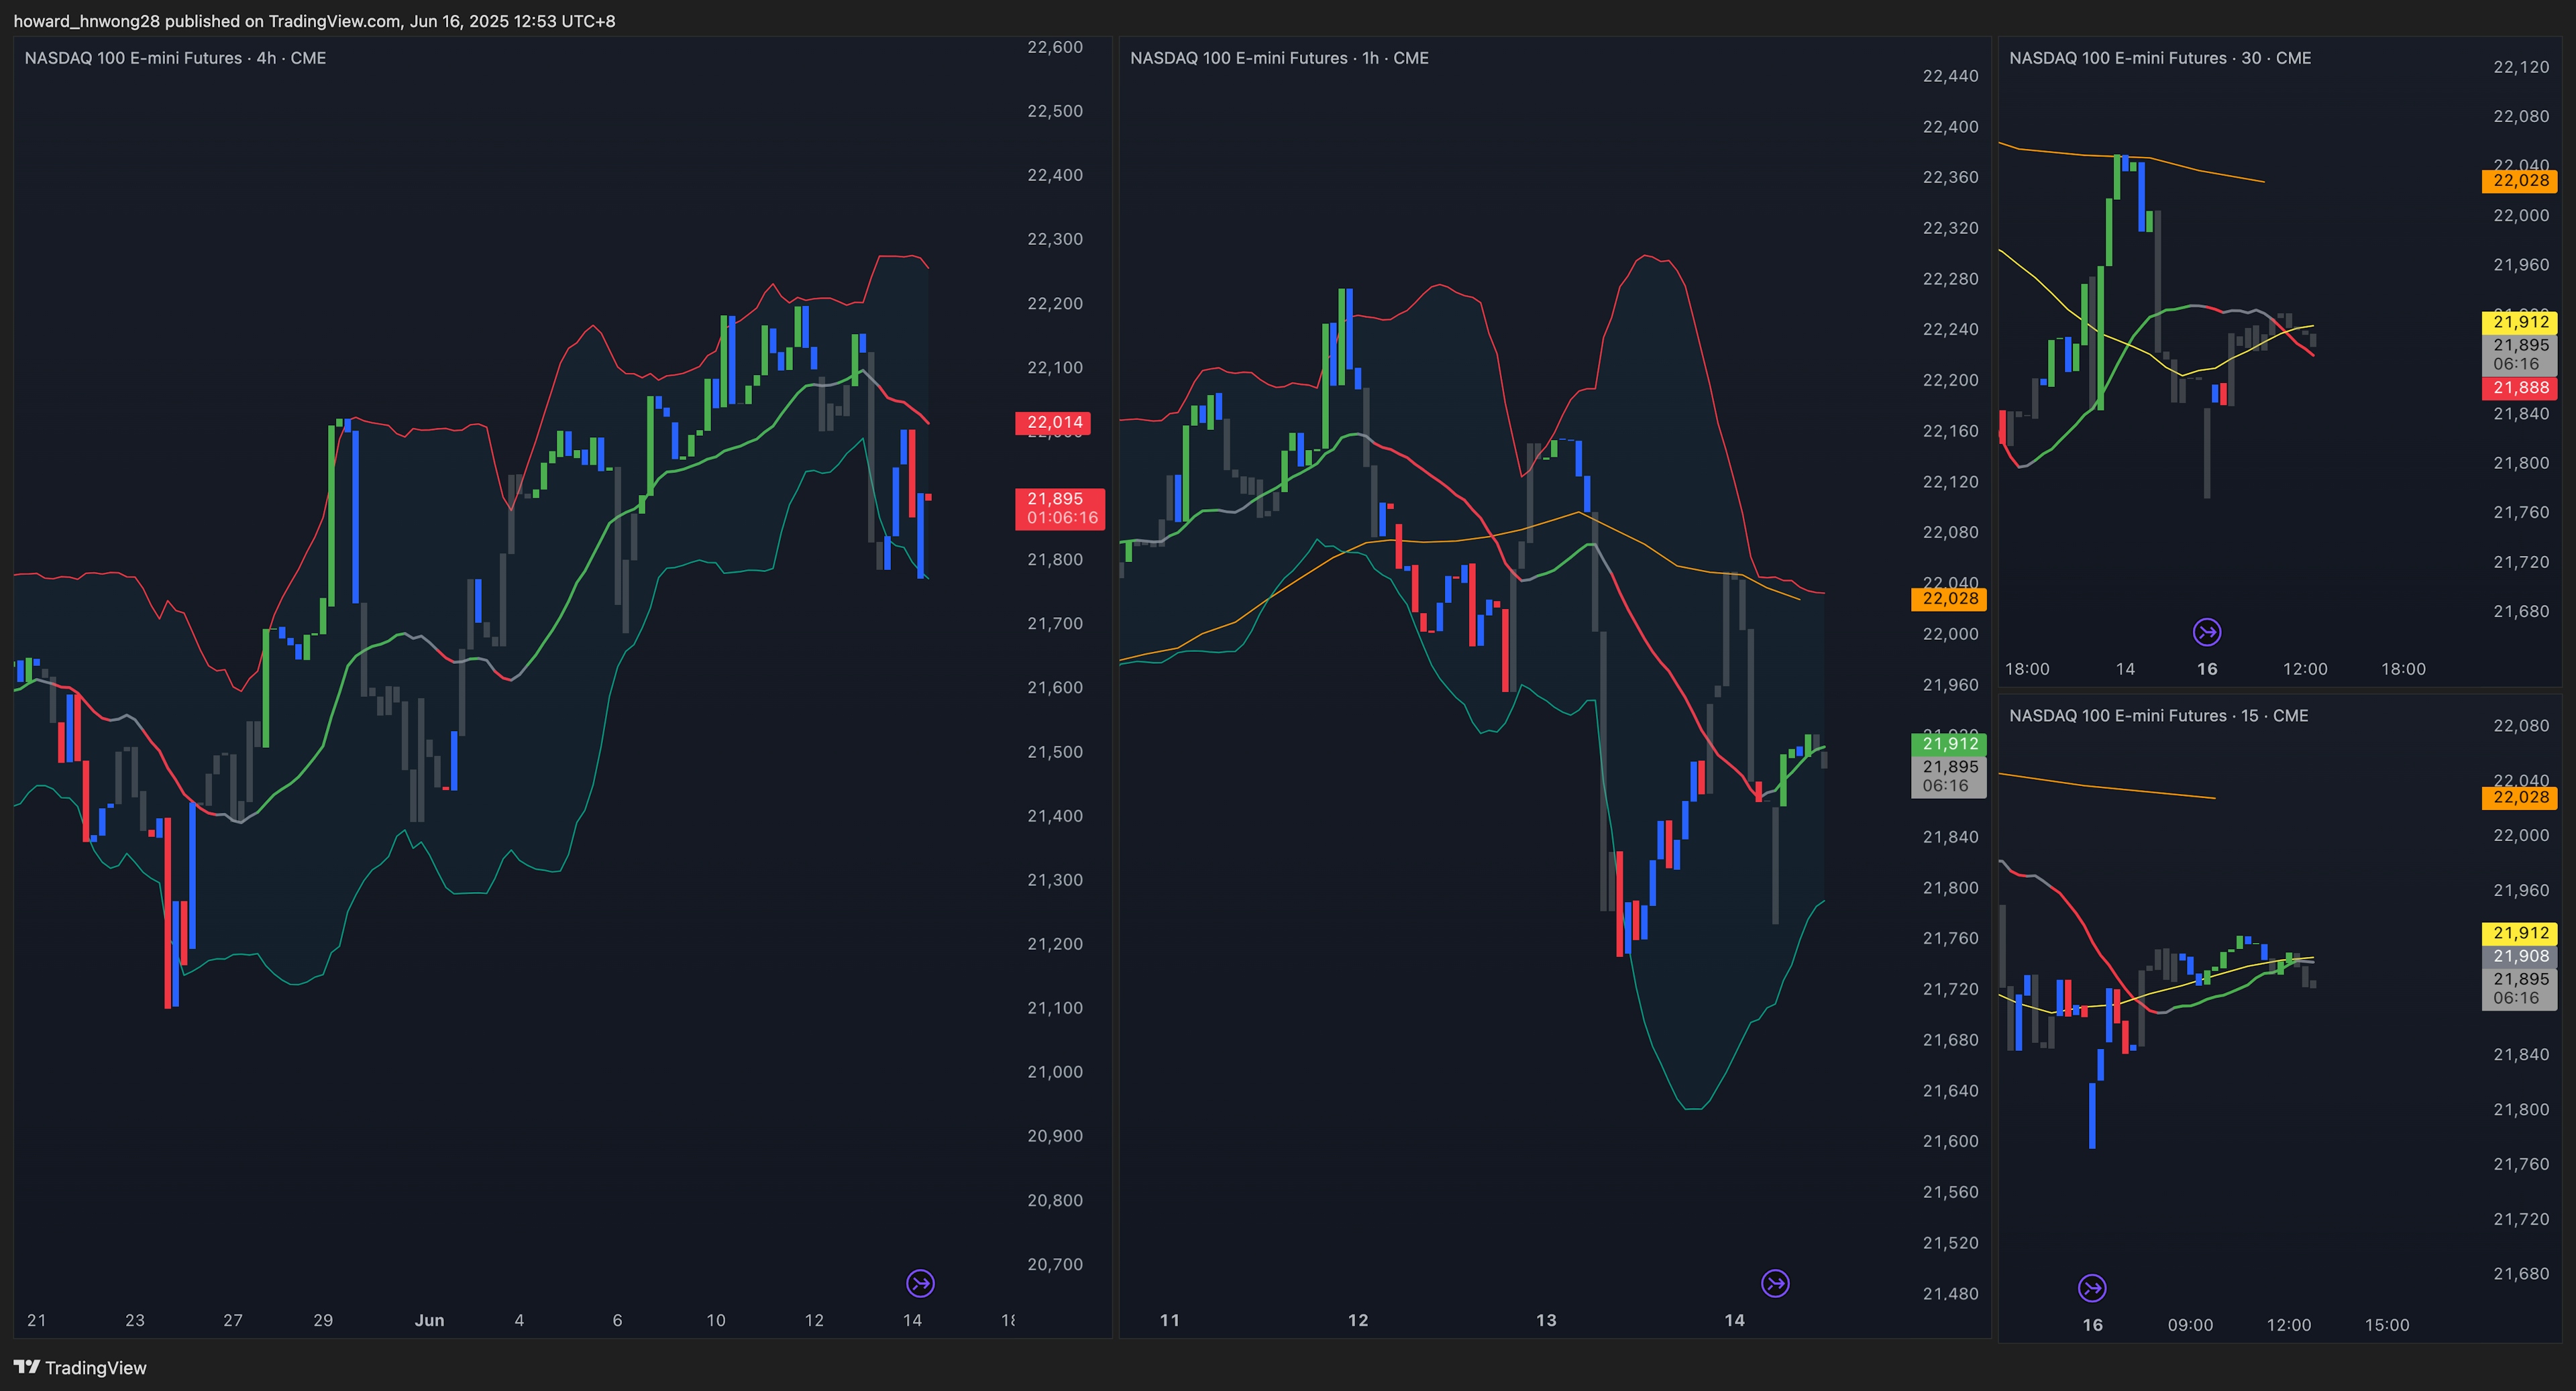Click the red 22,014 price label in 4h chart
This screenshot has height=1391, width=2576.
[x=1054, y=422]
